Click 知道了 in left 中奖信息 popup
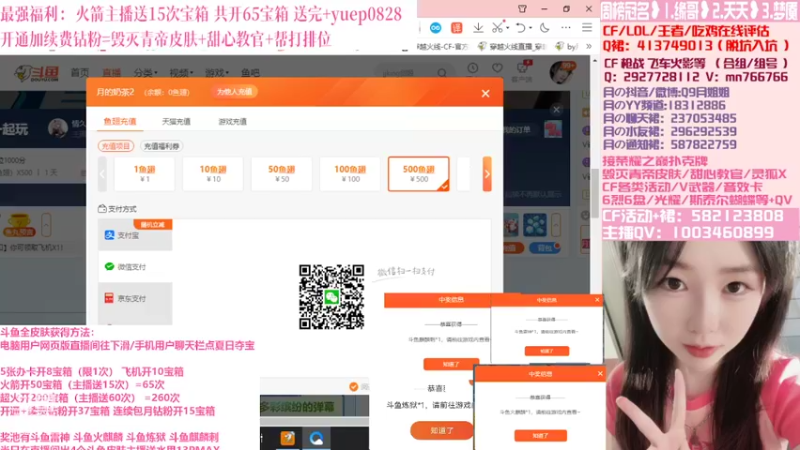This screenshot has height=450, width=800. (x=451, y=364)
